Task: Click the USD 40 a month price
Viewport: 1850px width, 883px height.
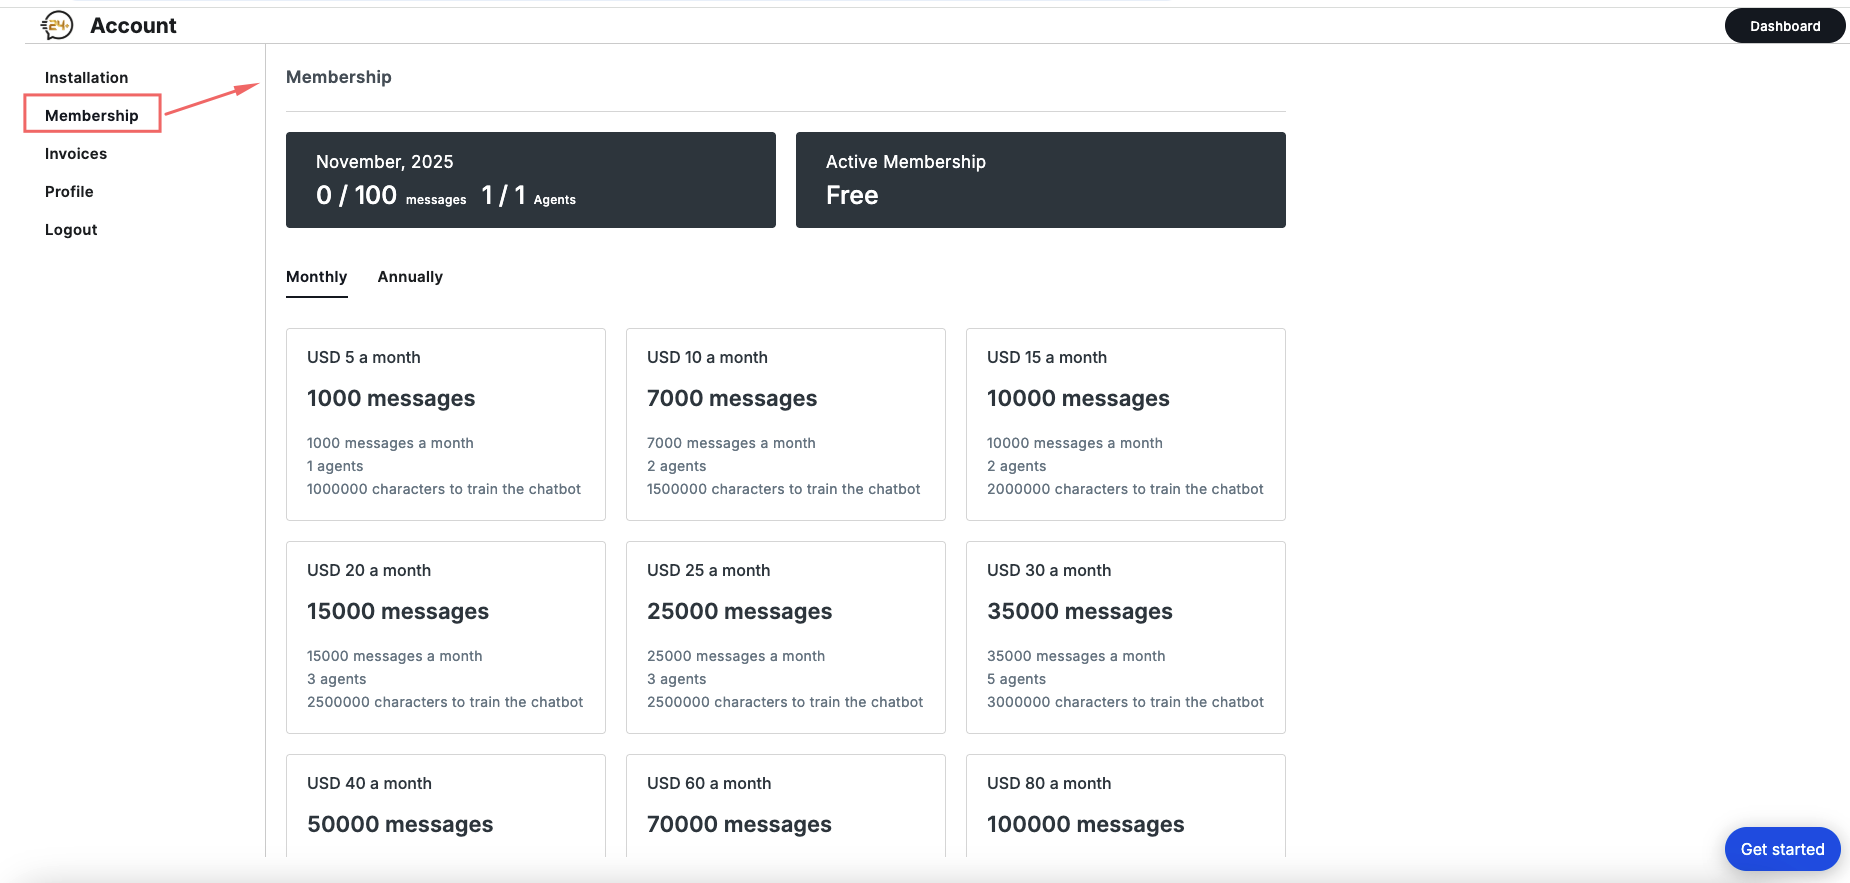Action: (x=369, y=783)
